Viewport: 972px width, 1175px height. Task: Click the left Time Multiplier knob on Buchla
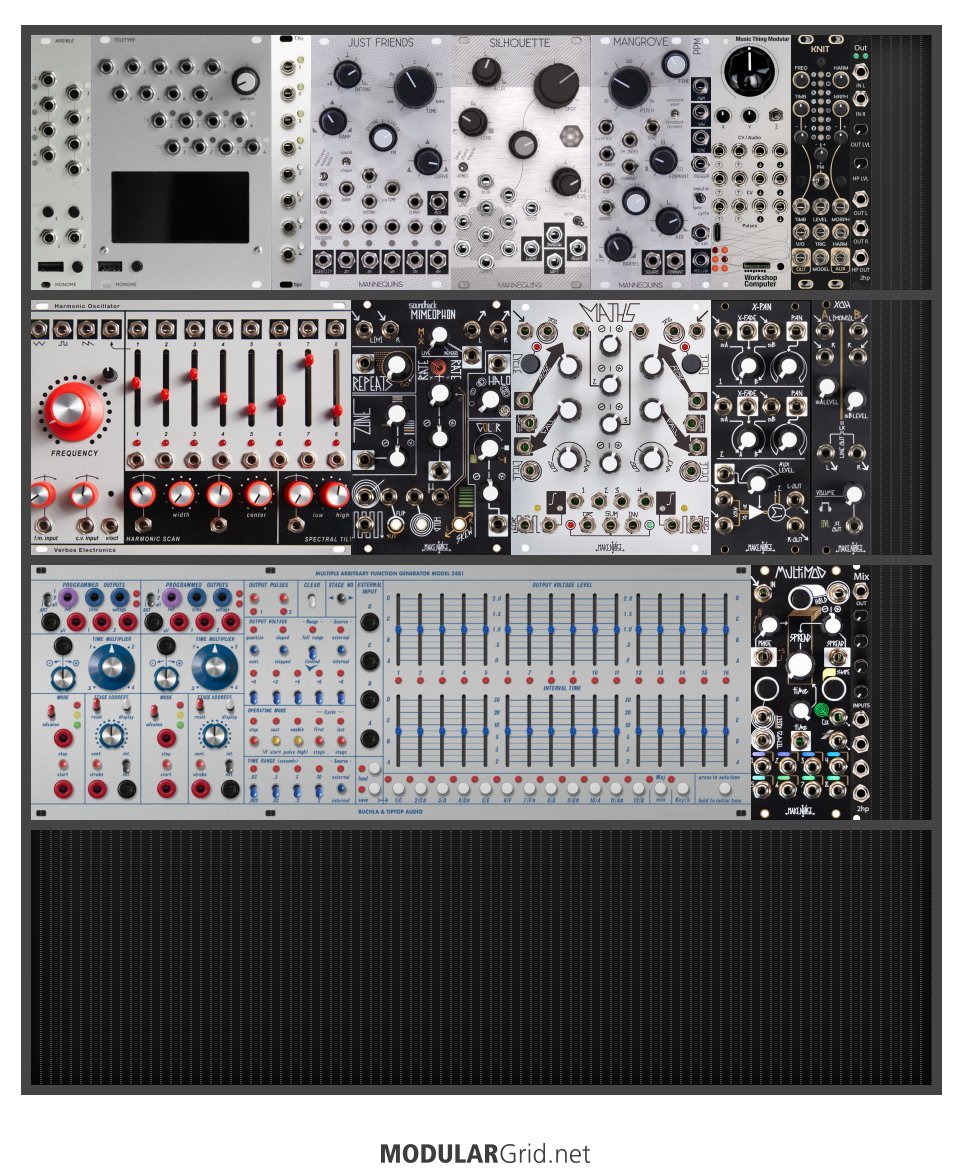(x=112, y=666)
